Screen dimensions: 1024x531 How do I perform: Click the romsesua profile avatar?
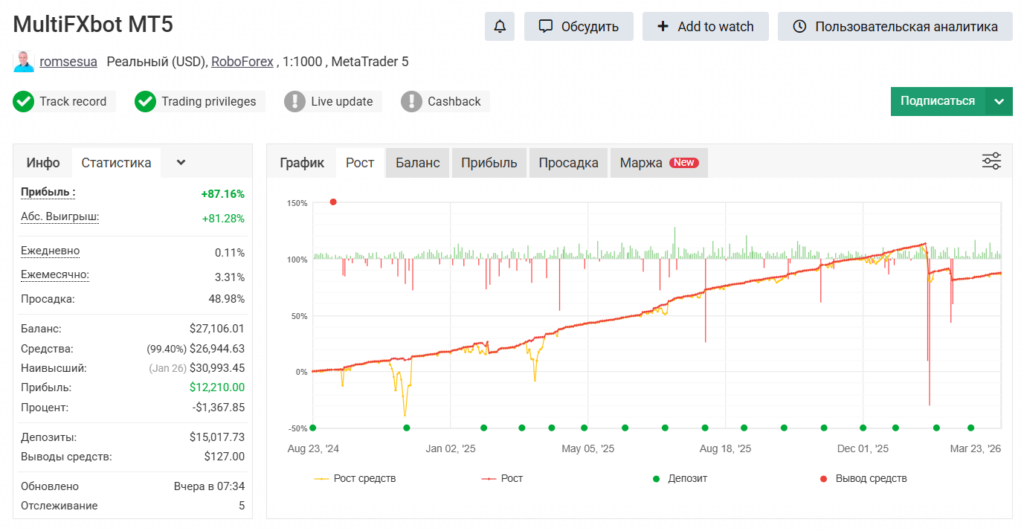tap(23, 62)
